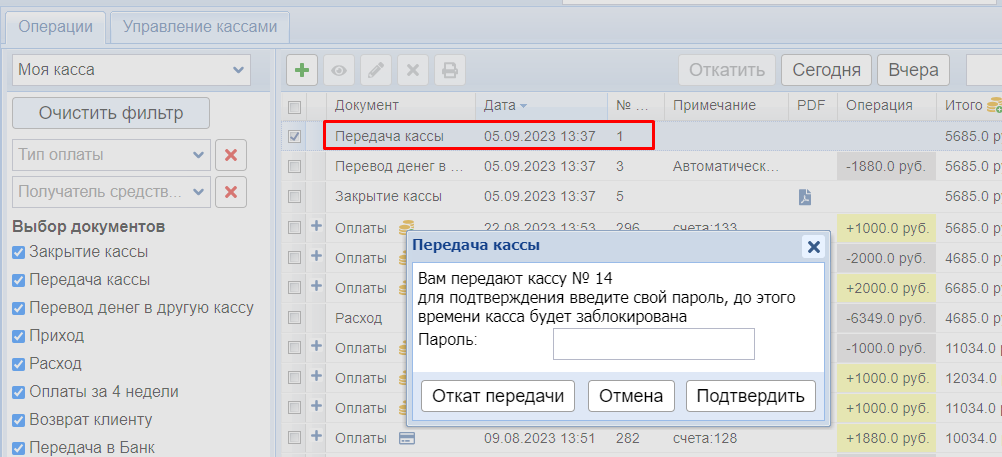The height and width of the screenshot is (457, 1002).
Task: Click the green plus add document icon
Action: pos(303,71)
